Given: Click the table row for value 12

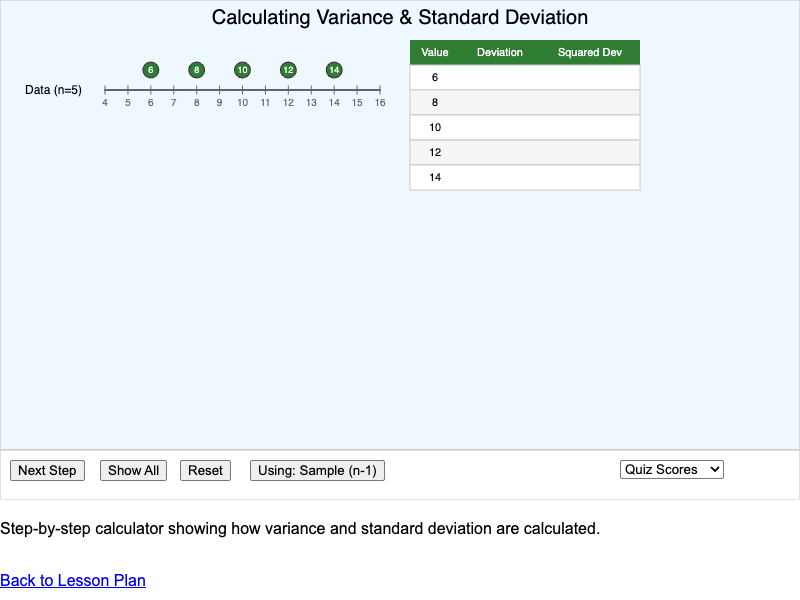Looking at the screenshot, I should [x=525, y=152].
